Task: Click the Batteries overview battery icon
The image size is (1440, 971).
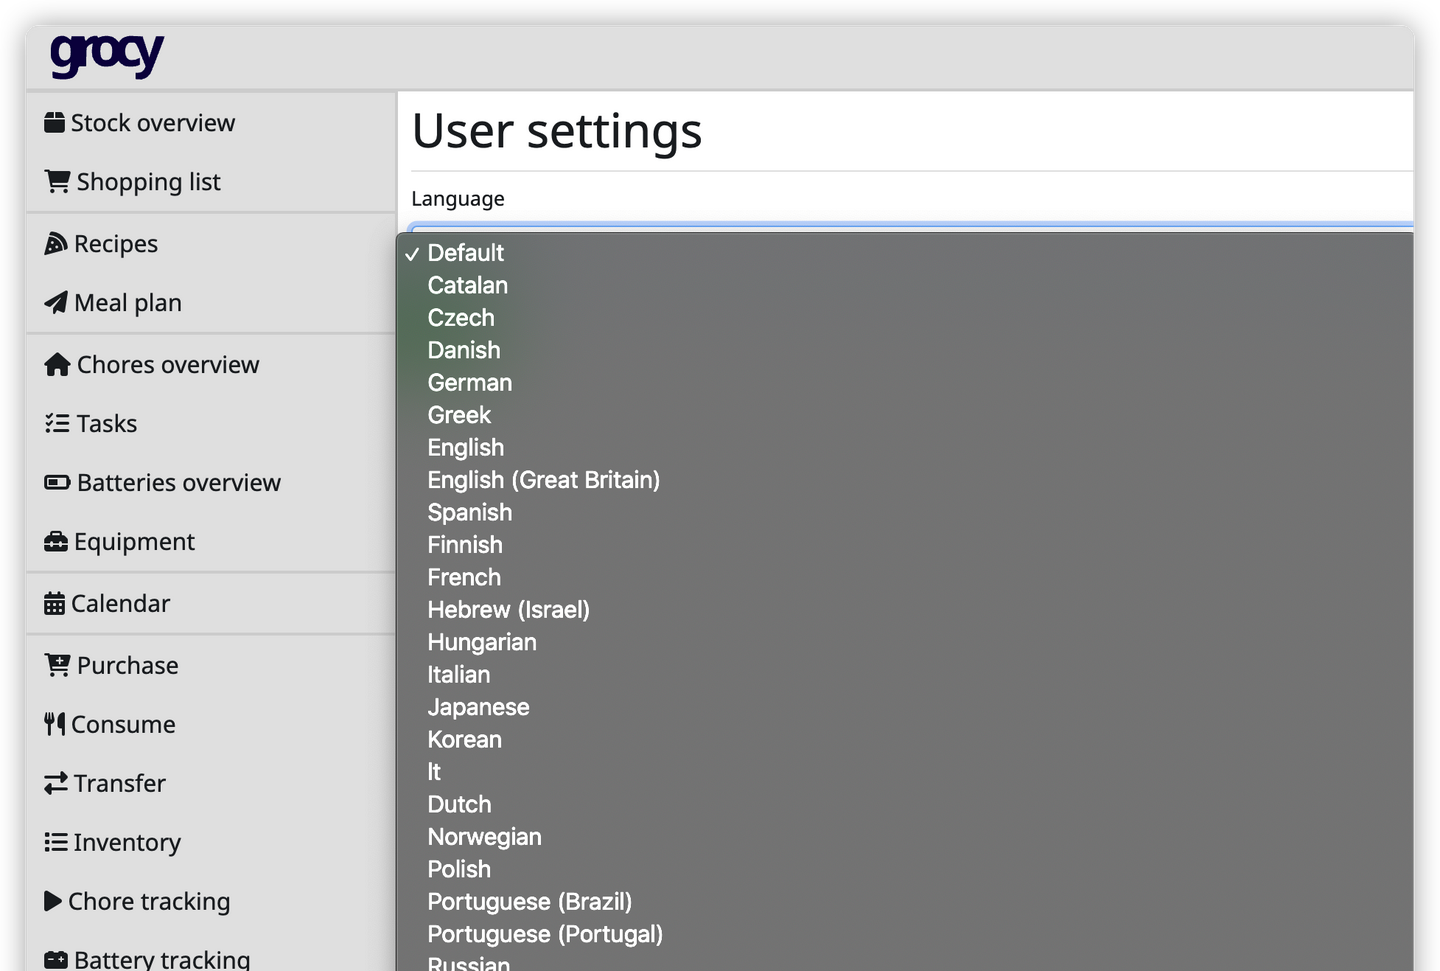Action: (57, 483)
